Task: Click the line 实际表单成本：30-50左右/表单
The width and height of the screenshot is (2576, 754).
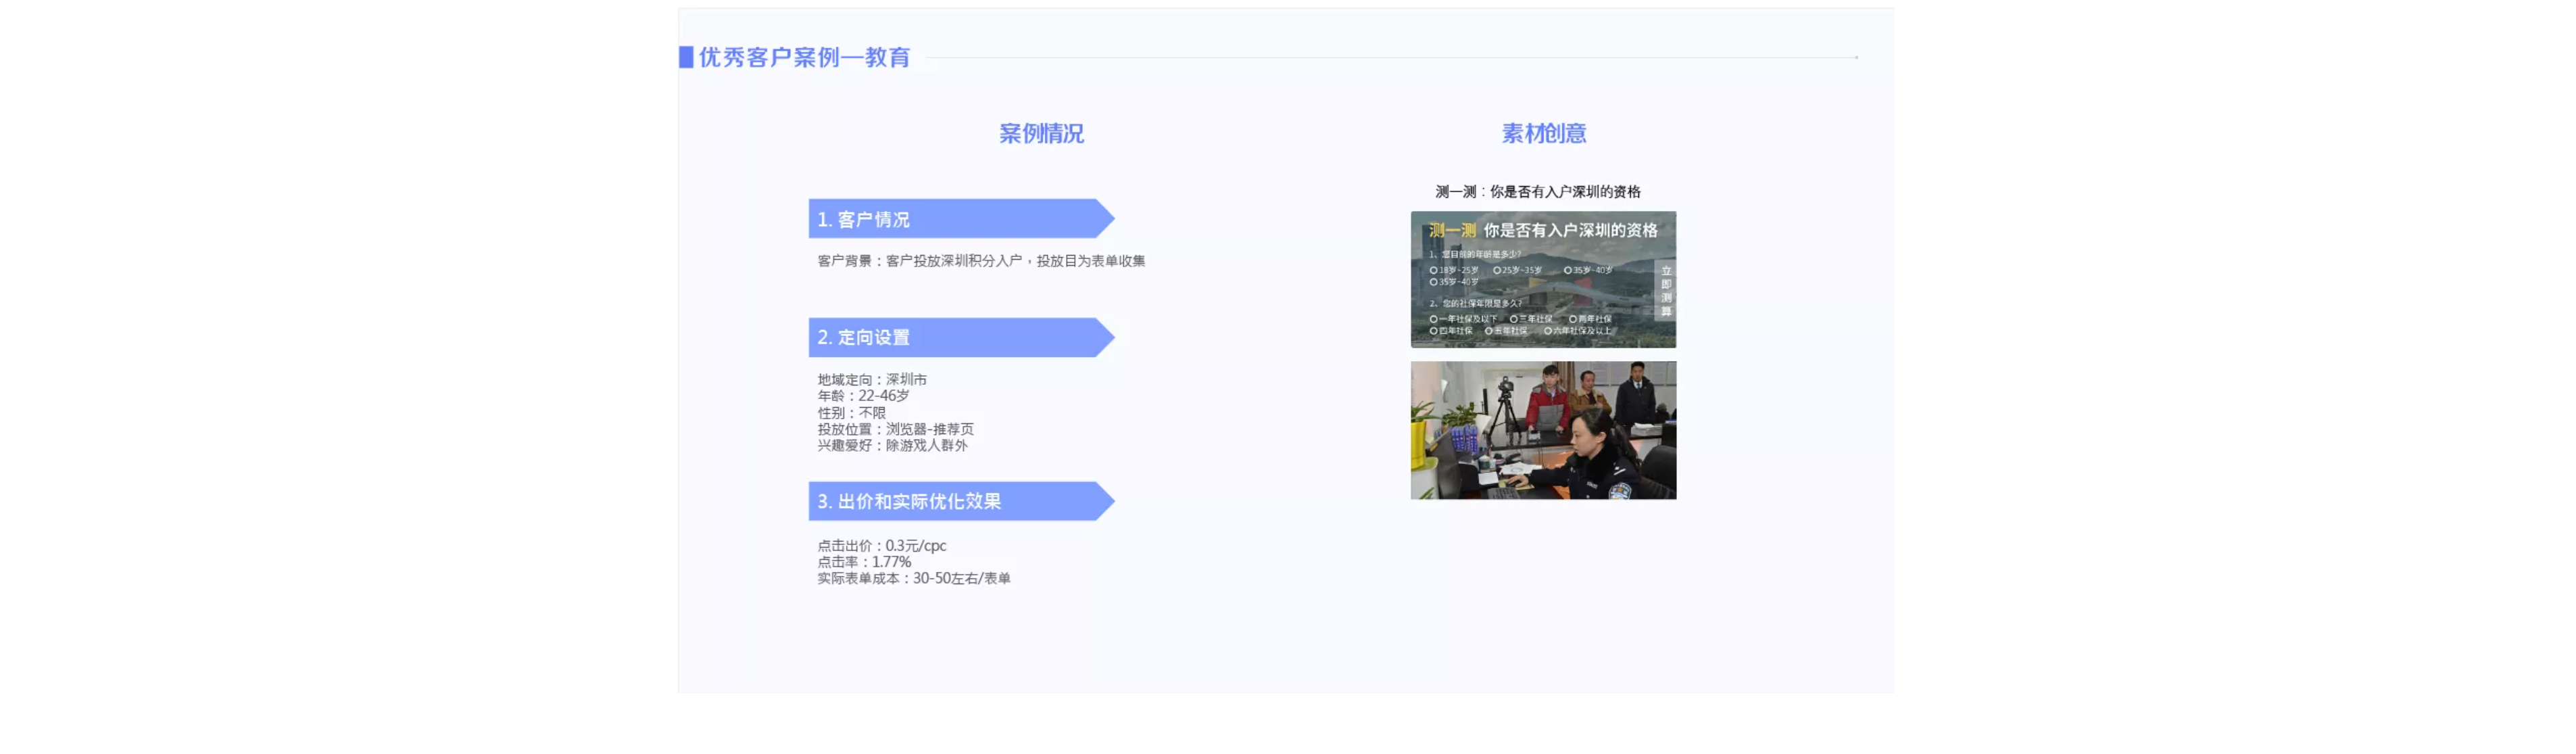Action: pyautogui.click(x=913, y=579)
